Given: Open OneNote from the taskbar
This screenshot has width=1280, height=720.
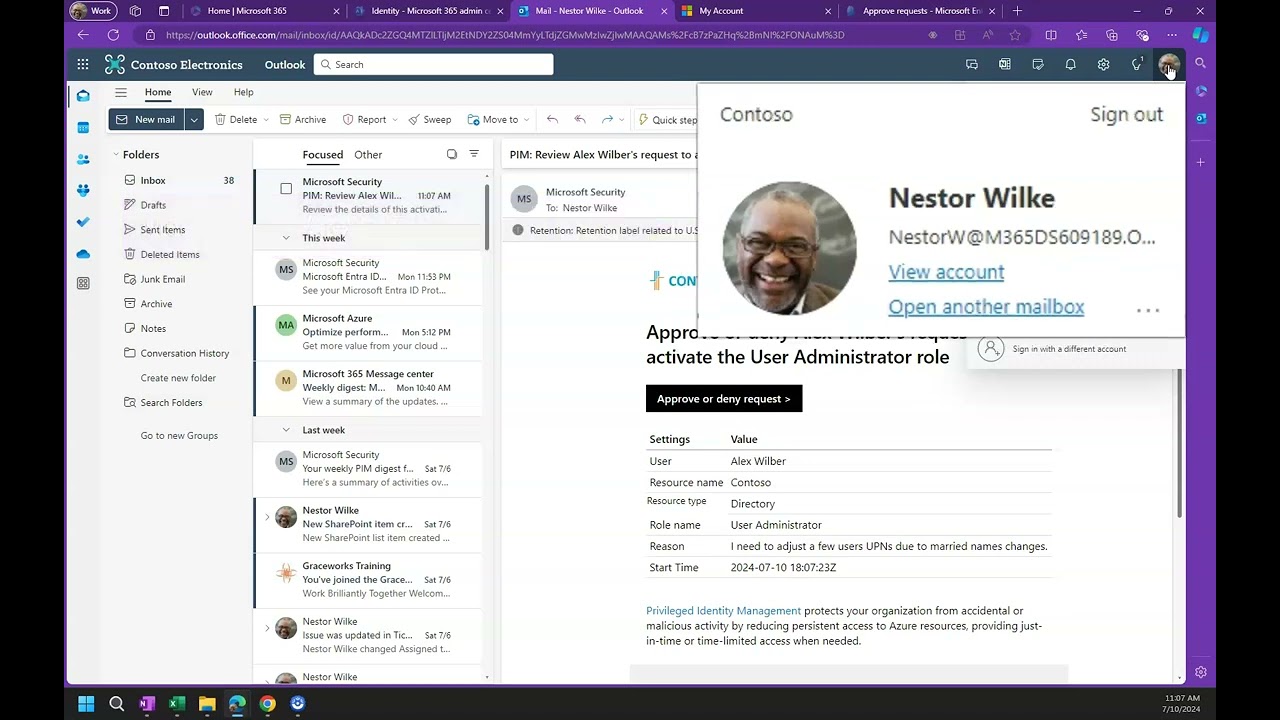Looking at the screenshot, I should pyautogui.click(x=147, y=703).
